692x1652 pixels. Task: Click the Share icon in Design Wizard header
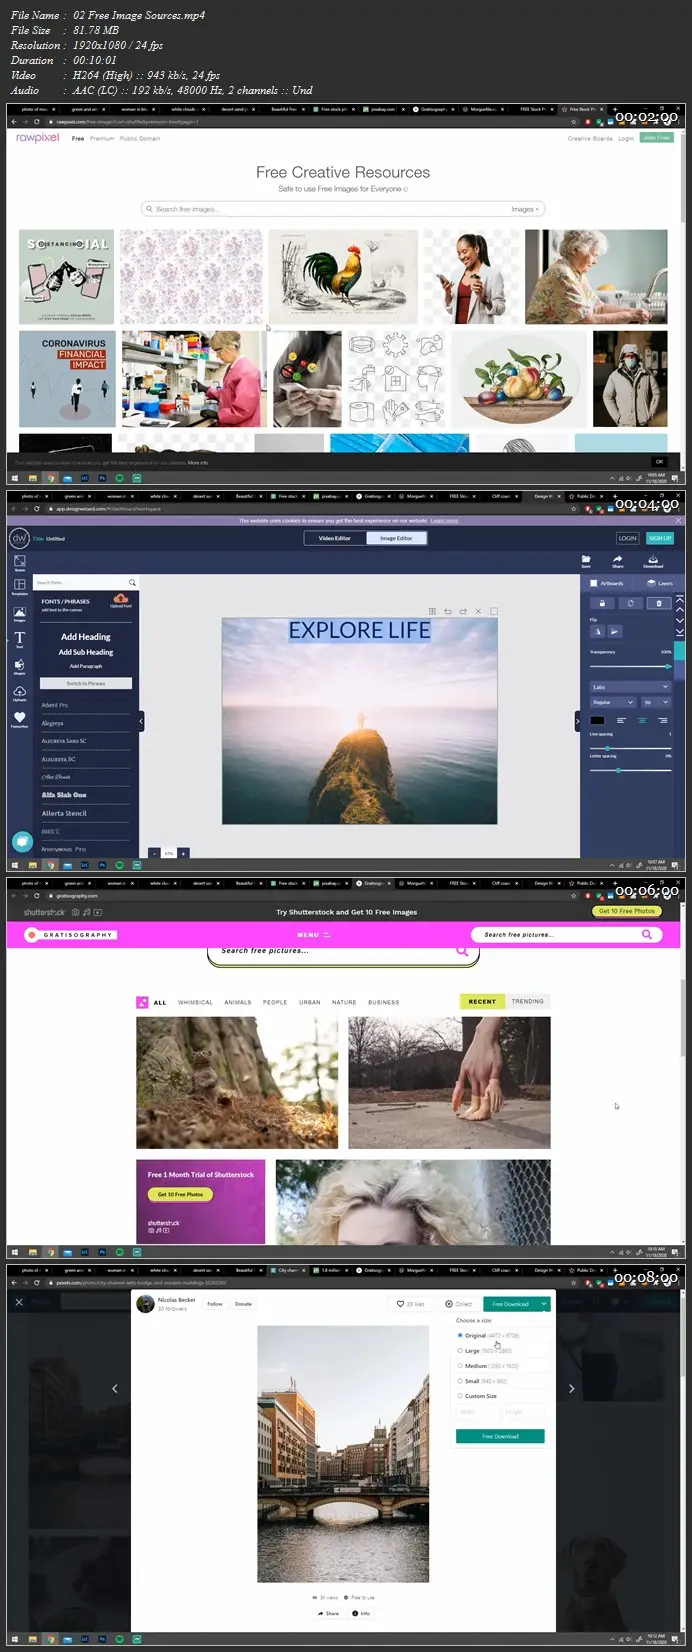[618, 562]
